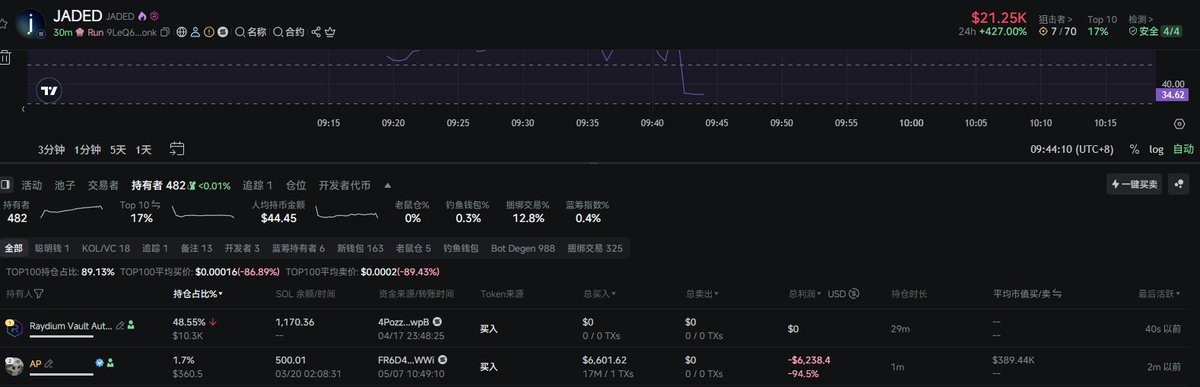Click the orange warning circle icon

pyautogui.click(x=209, y=32)
